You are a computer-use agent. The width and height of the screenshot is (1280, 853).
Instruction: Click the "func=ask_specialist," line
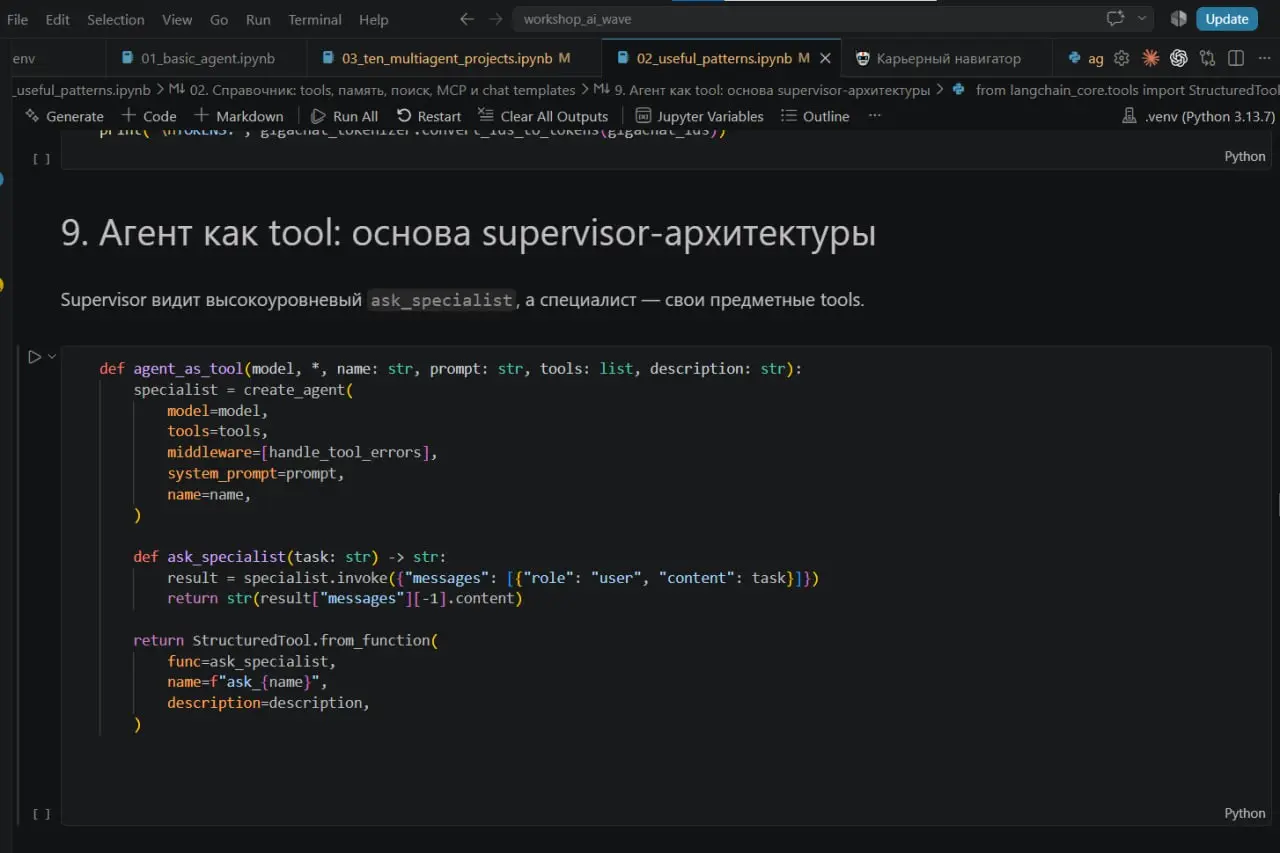pos(252,661)
